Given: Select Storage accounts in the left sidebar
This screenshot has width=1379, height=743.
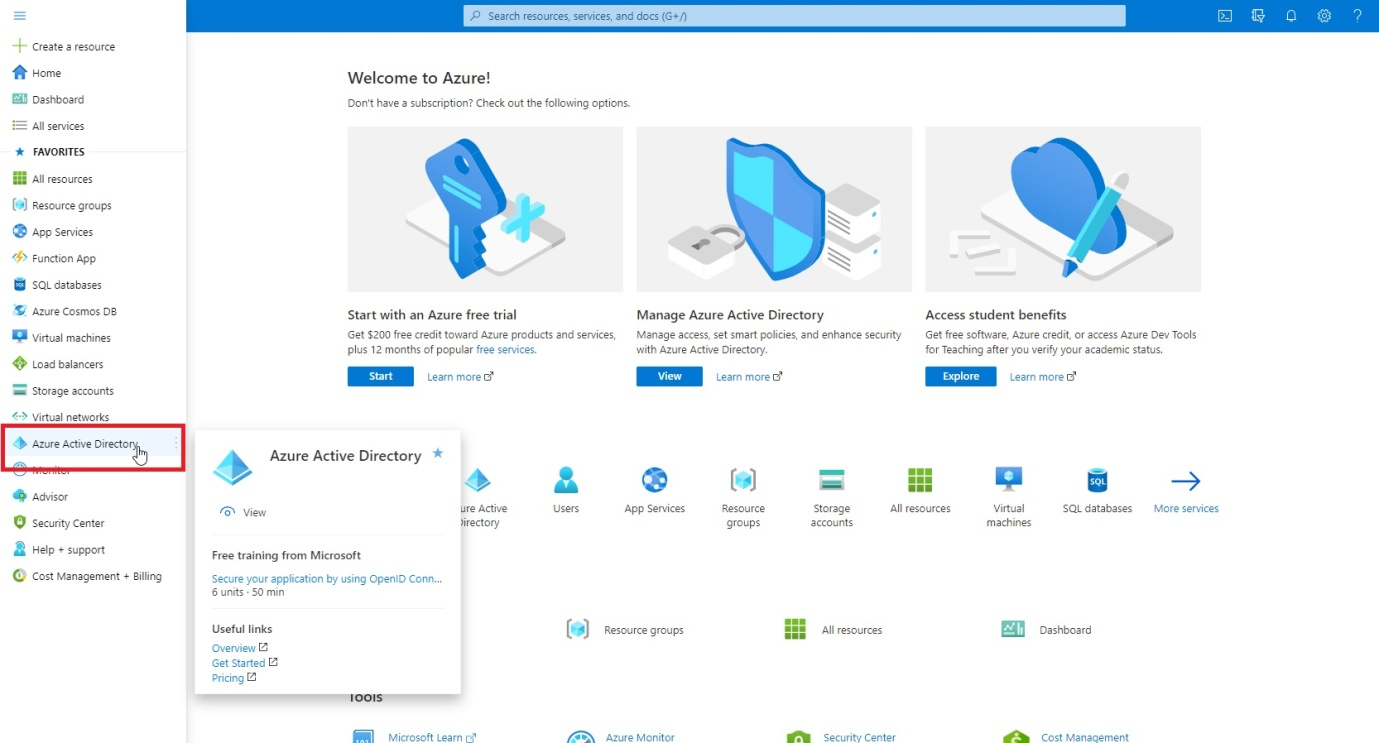Looking at the screenshot, I should pos(73,391).
